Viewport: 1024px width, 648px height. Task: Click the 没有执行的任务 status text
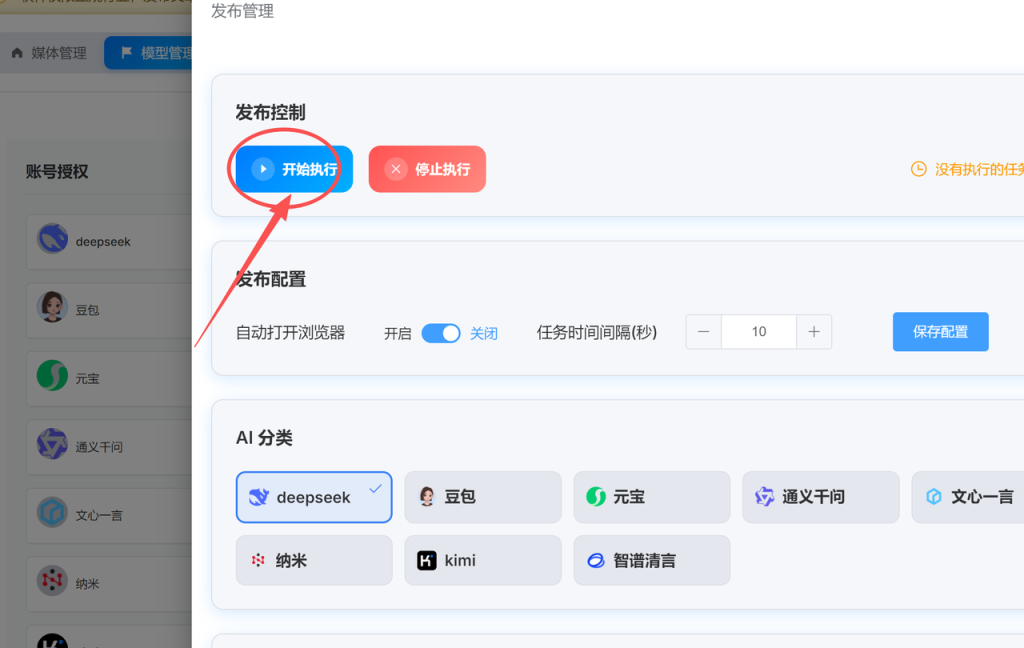pyautogui.click(x=980, y=169)
